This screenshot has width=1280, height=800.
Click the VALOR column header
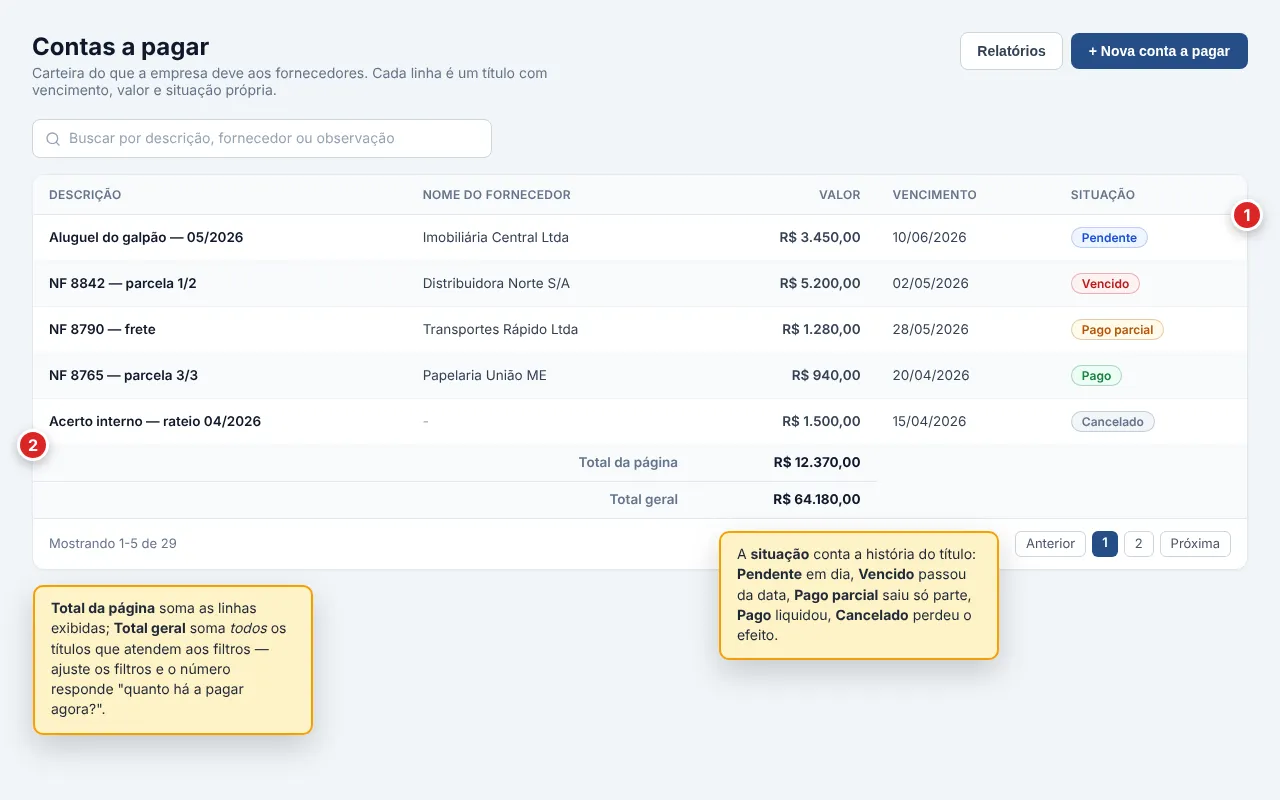[x=840, y=195]
